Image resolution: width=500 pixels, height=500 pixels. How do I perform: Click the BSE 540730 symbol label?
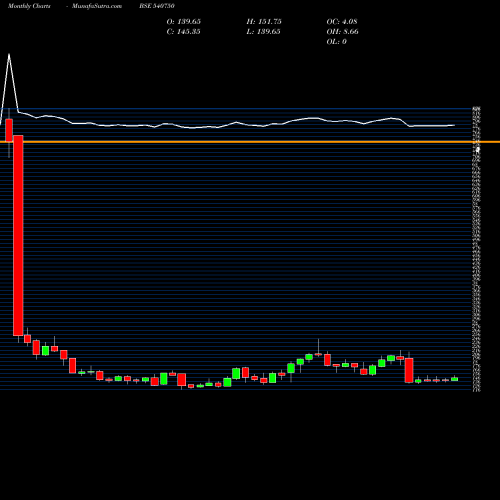157,6
